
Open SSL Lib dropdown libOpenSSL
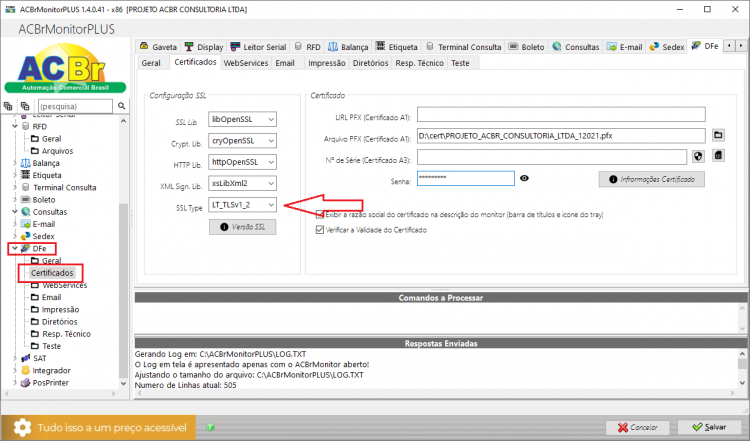click(x=243, y=119)
